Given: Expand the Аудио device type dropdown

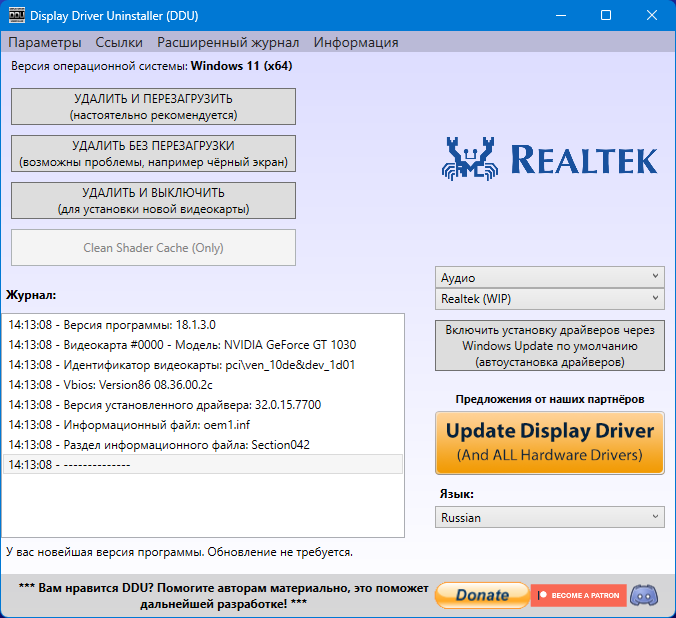Looking at the screenshot, I should click(x=550, y=278).
